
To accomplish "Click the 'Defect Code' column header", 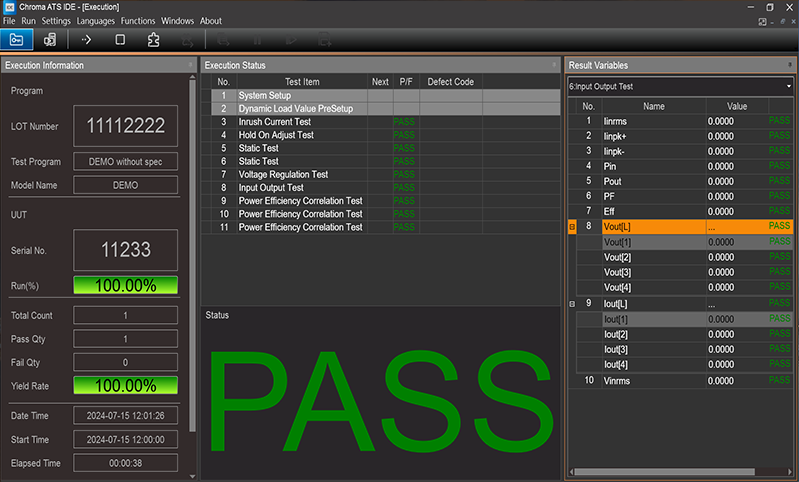I will tap(450, 82).
